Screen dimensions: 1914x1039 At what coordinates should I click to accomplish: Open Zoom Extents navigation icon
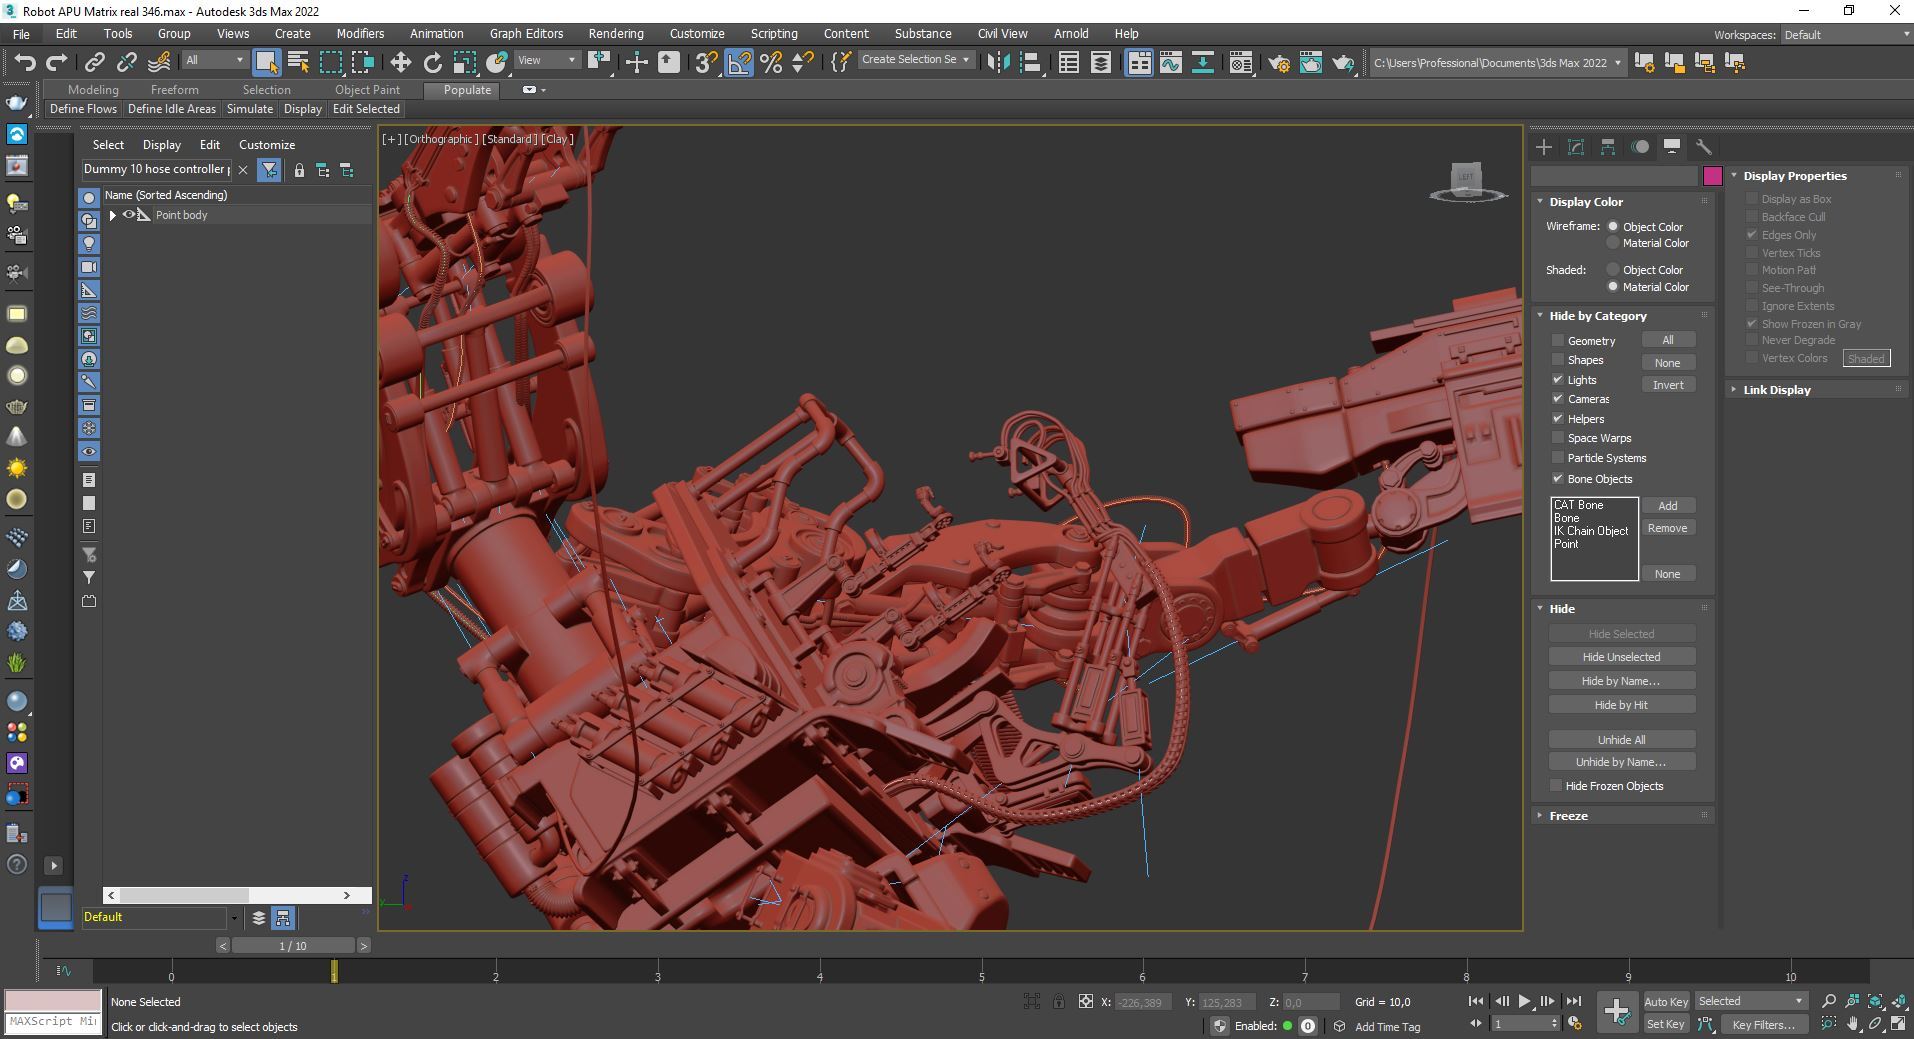(x=1875, y=1001)
